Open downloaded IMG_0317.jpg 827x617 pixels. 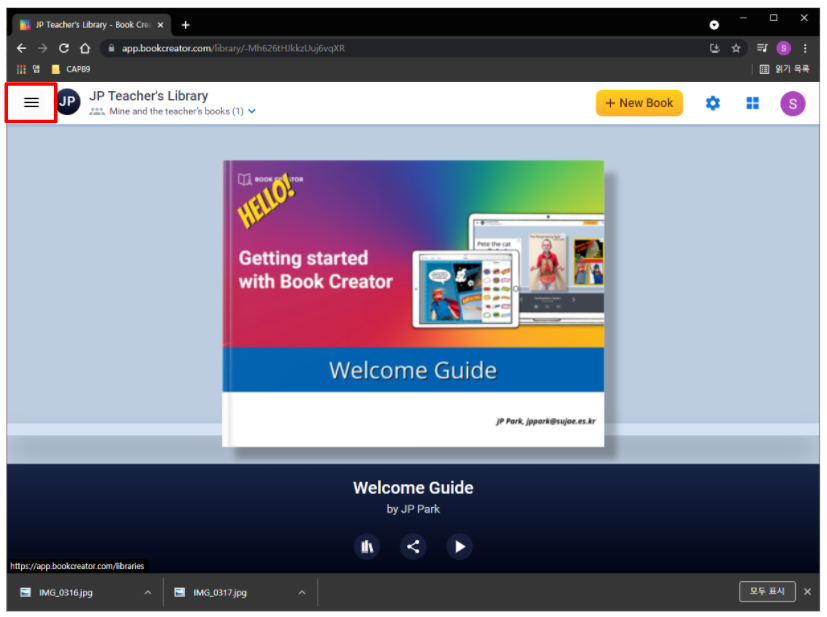point(219,593)
